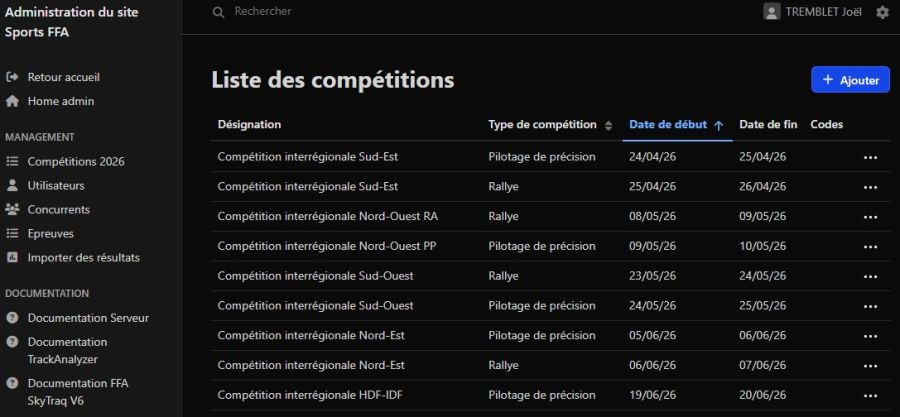
Task: Open actions menu for HDF-IDF competition
Action: click(870, 395)
